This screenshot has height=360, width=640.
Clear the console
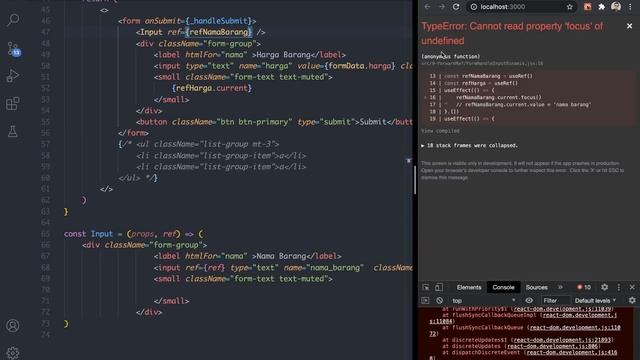click(439, 300)
